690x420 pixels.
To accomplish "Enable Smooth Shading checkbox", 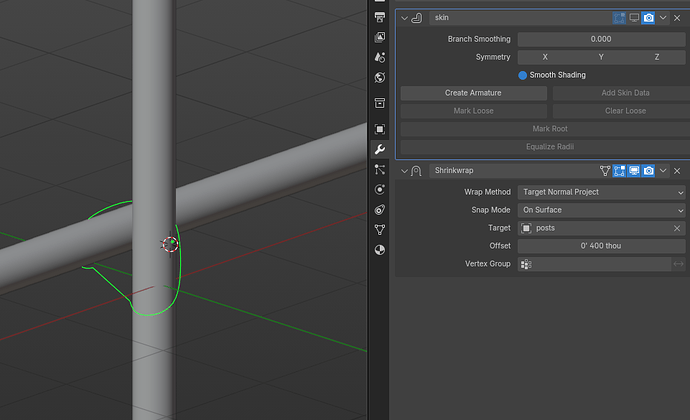I will point(522,75).
